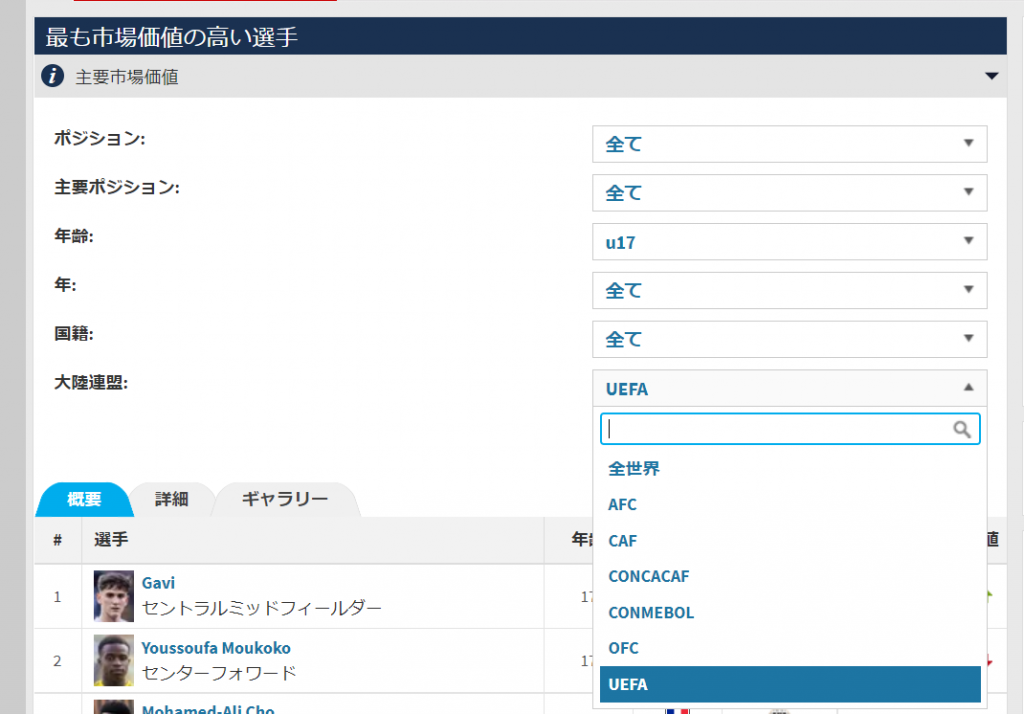
Task: Open the 年齢 dropdown showing u17
Action: pyautogui.click(x=789, y=241)
